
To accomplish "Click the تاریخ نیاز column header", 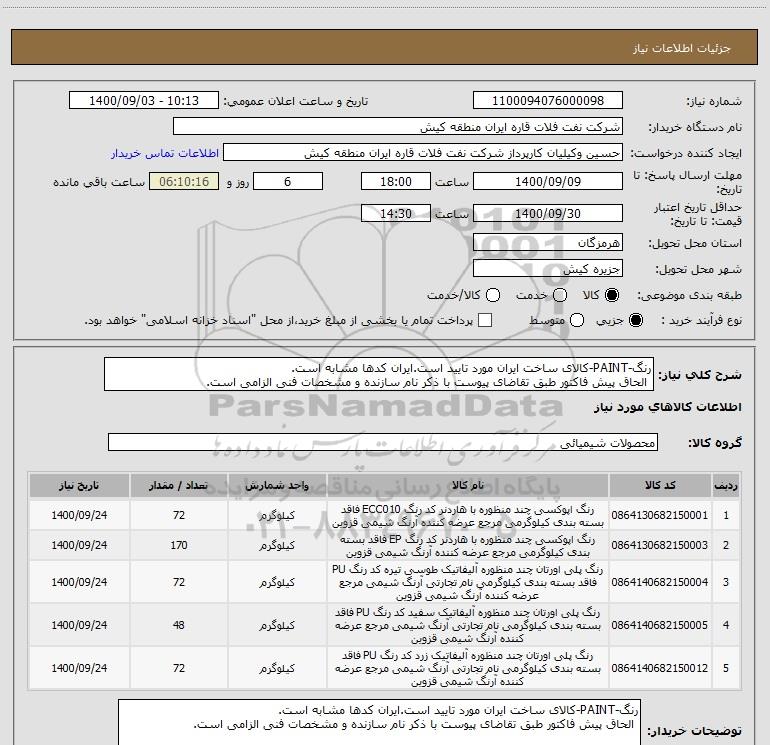I will click(79, 486).
